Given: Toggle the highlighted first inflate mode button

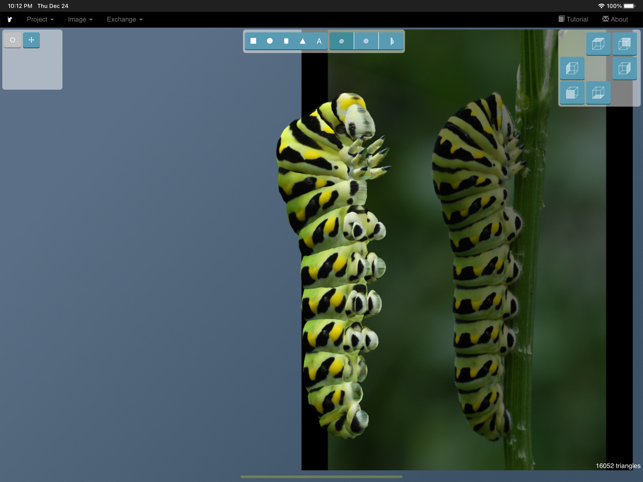Looking at the screenshot, I should tap(341, 41).
